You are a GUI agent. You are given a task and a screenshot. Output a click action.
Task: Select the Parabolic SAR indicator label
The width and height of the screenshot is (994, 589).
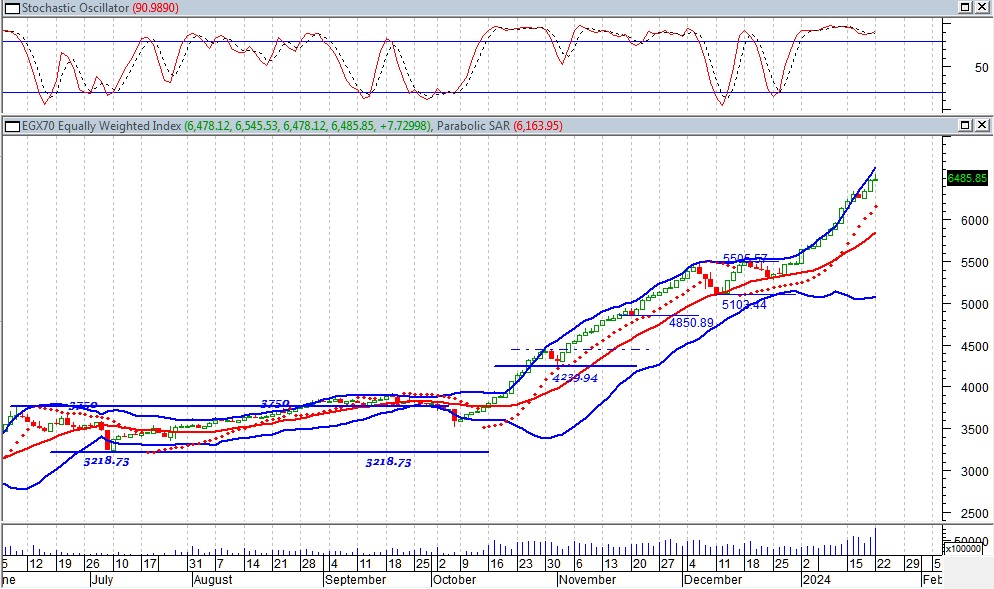[x=473, y=126]
